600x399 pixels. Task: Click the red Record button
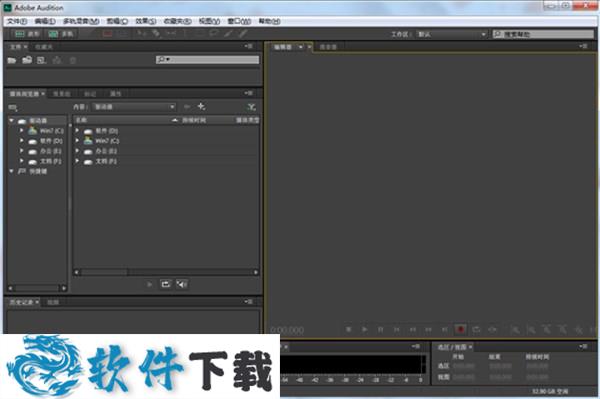tap(460, 329)
